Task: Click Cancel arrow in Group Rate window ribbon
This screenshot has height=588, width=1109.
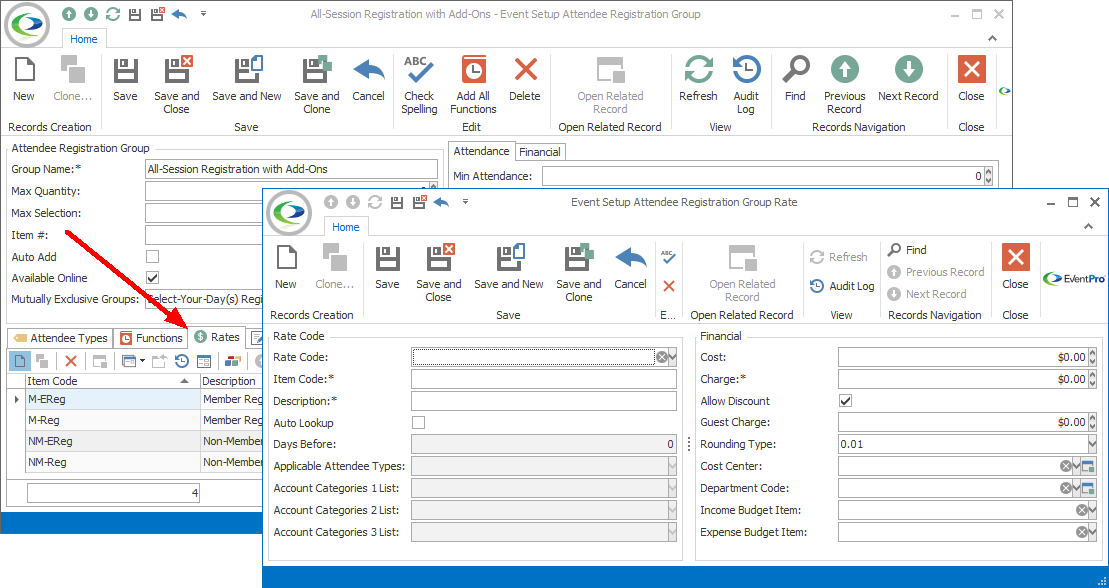Action: click(x=630, y=268)
